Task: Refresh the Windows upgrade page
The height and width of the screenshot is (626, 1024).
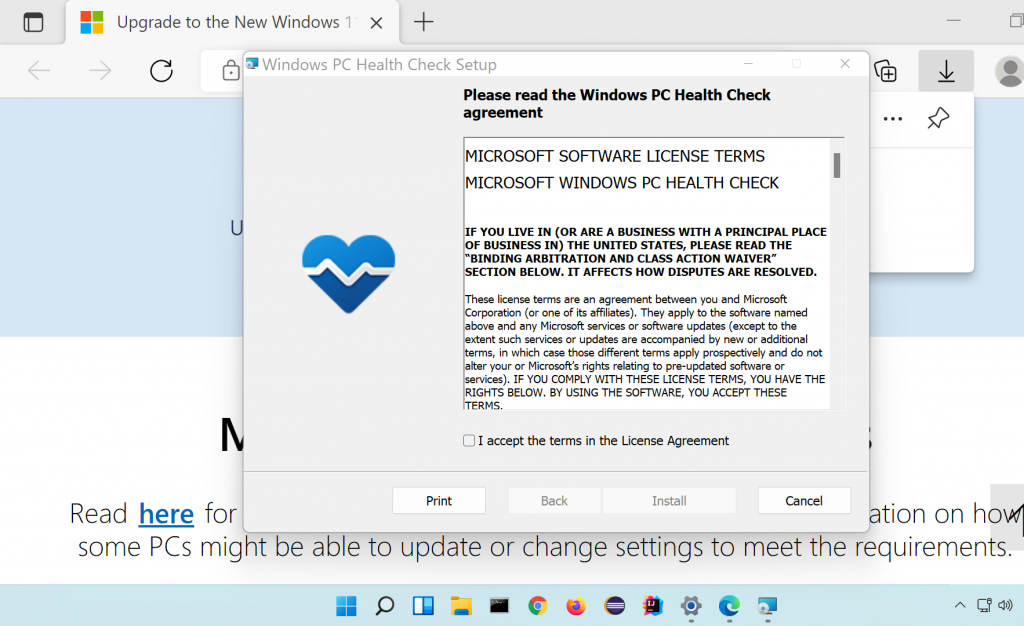Action: click(161, 71)
